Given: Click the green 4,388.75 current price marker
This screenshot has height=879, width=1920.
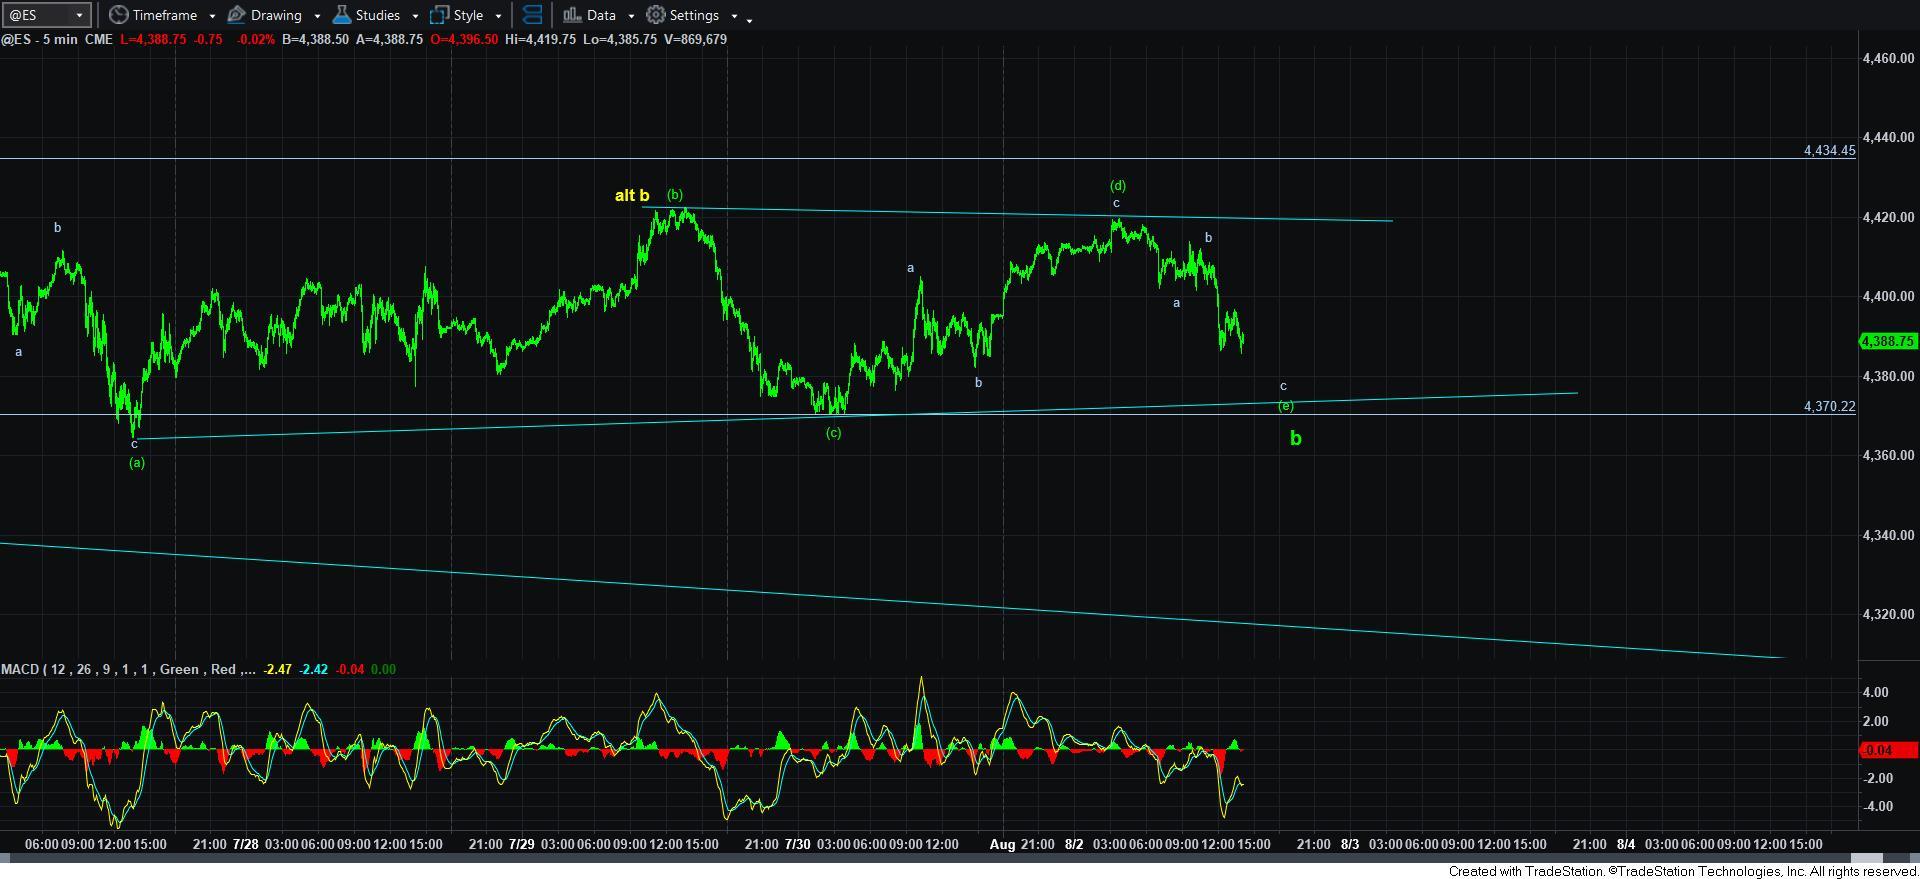Looking at the screenshot, I should [1886, 342].
